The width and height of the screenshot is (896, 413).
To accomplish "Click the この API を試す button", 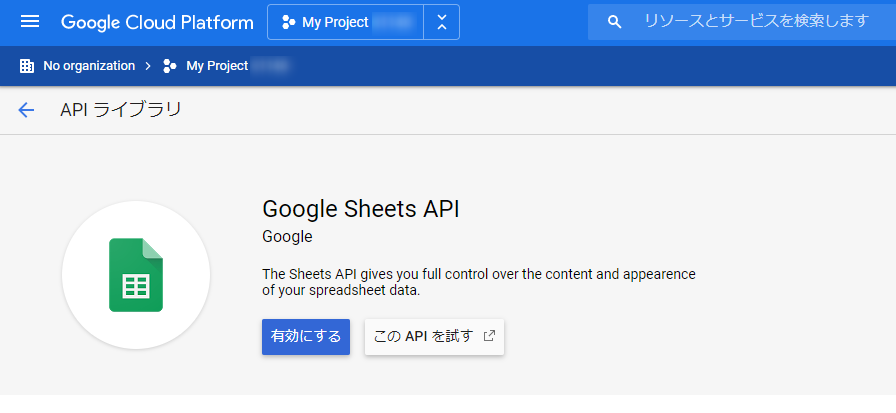I will [424, 337].
